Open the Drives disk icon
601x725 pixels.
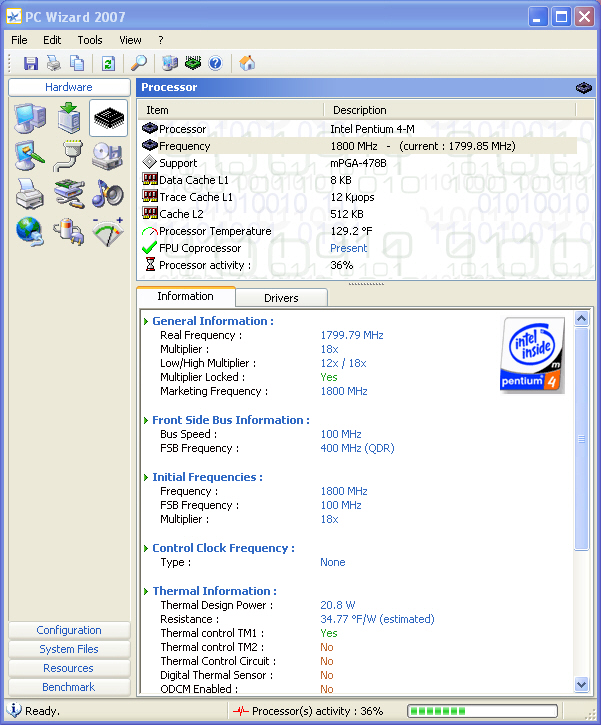pyautogui.click(x=107, y=156)
